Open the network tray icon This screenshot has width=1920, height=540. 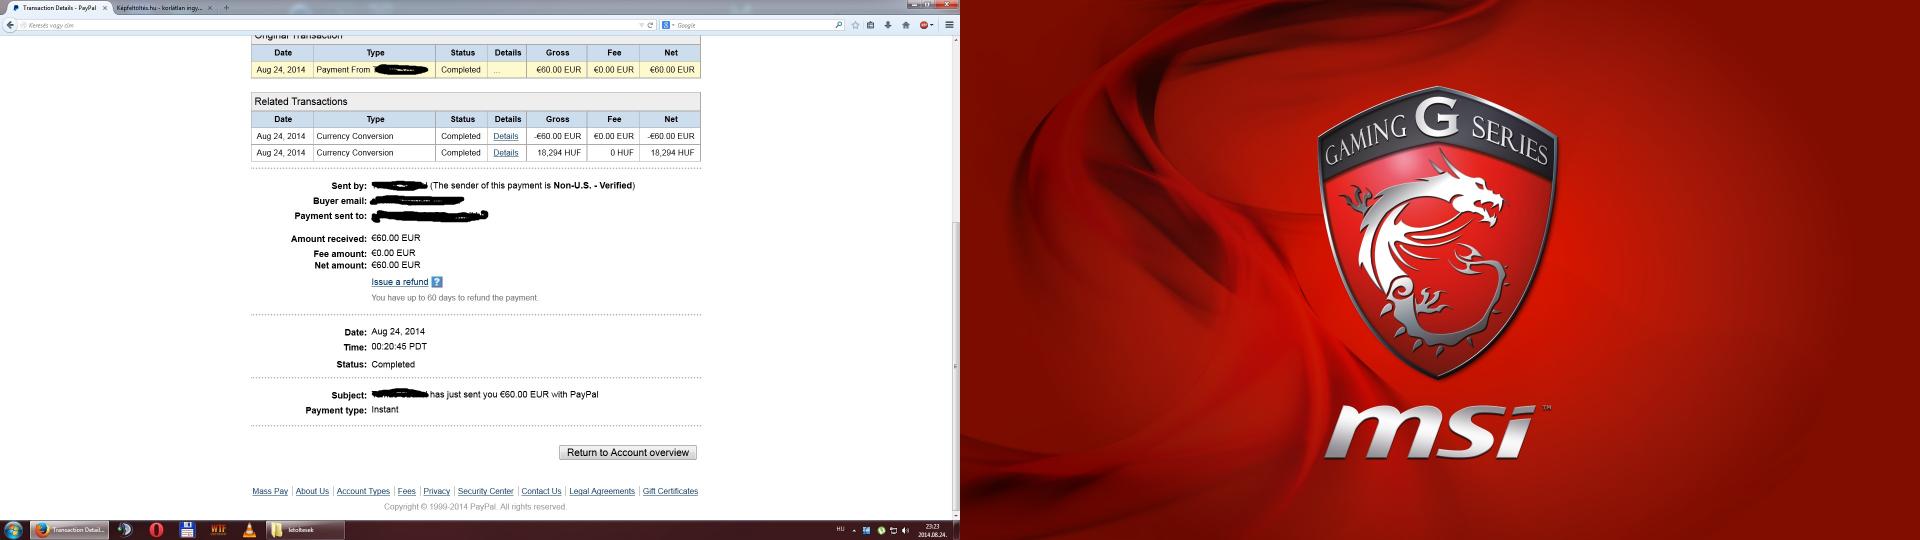[893, 530]
